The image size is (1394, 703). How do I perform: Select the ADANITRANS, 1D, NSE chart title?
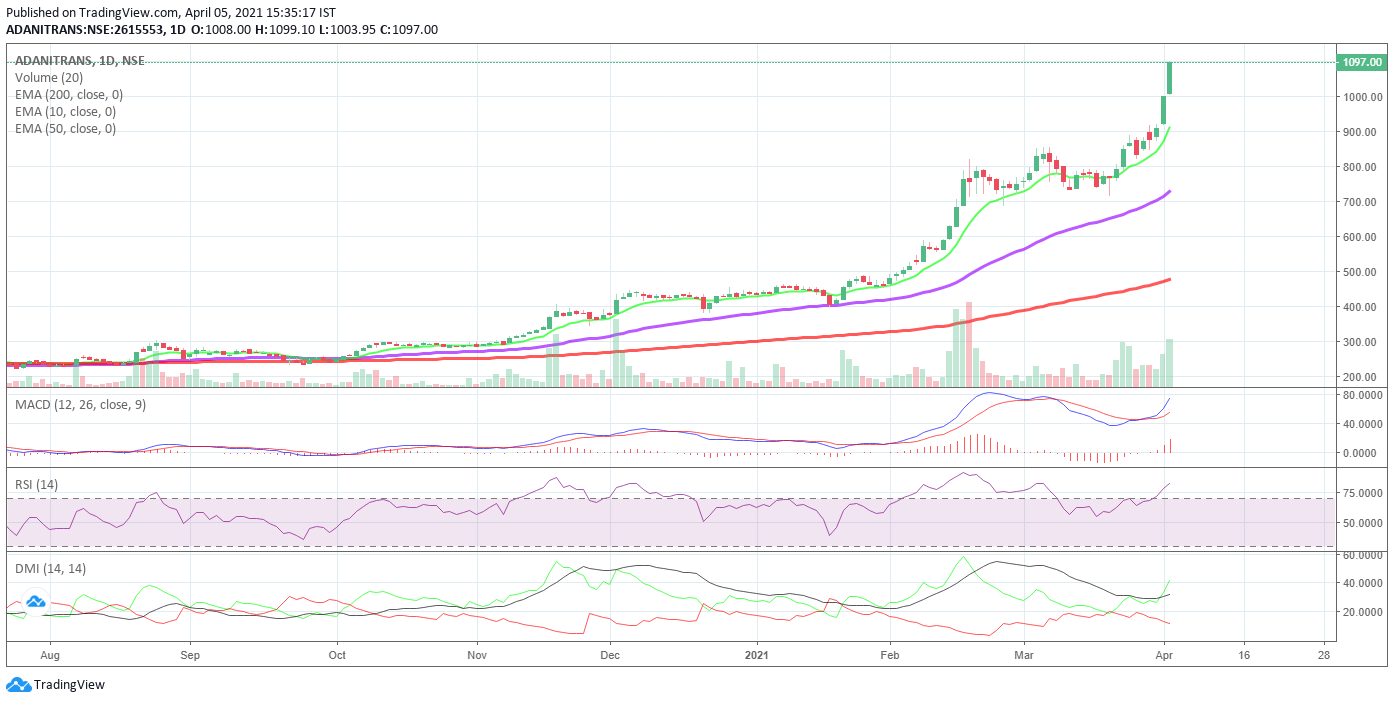point(80,61)
